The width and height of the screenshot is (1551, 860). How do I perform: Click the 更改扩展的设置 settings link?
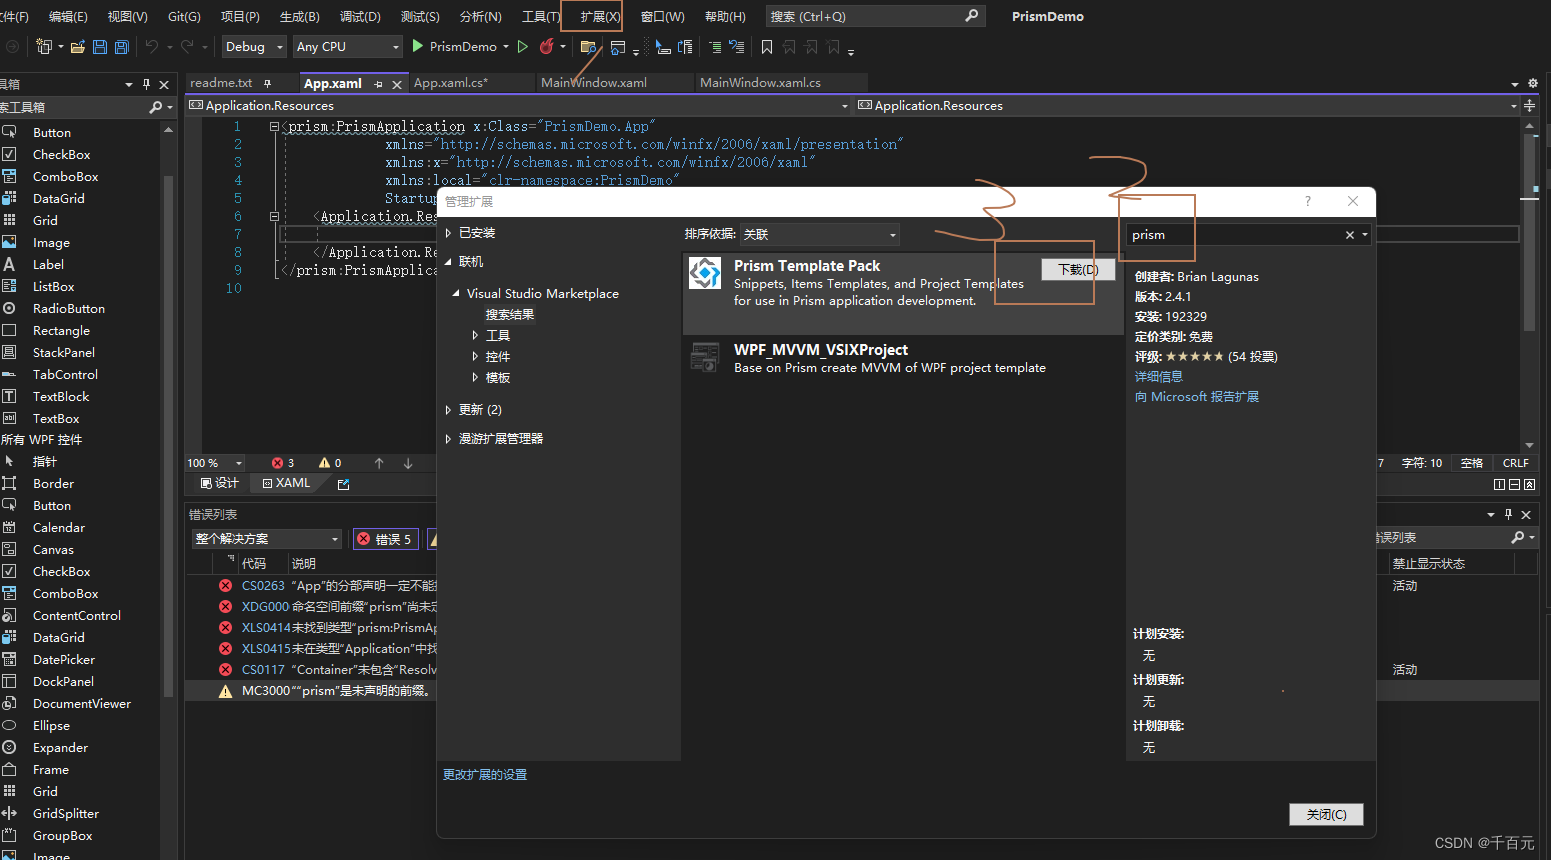[485, 775]
